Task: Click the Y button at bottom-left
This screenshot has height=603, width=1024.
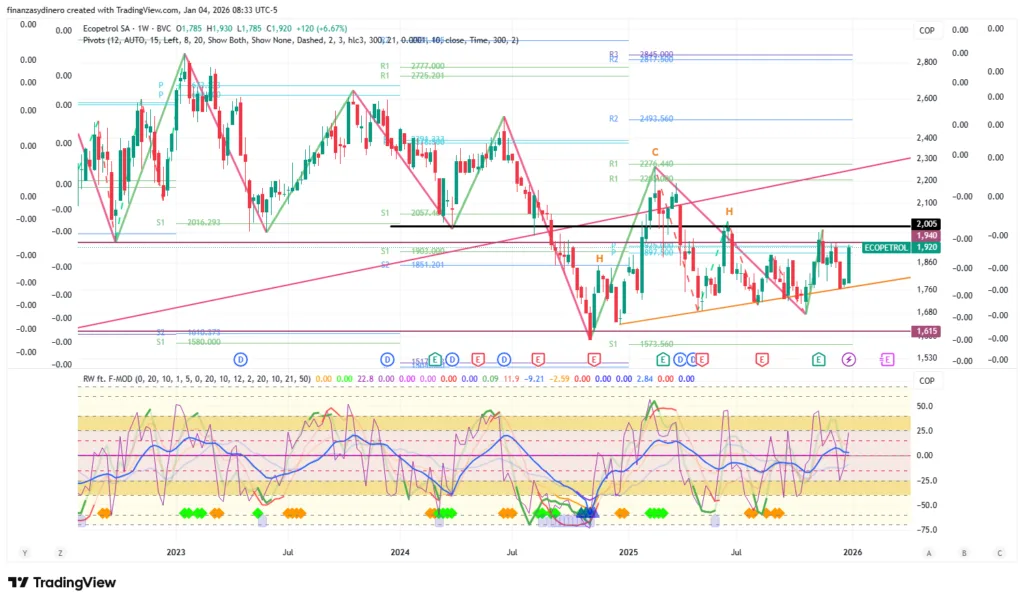Action: pyautogui.click(x=25, y=552)
